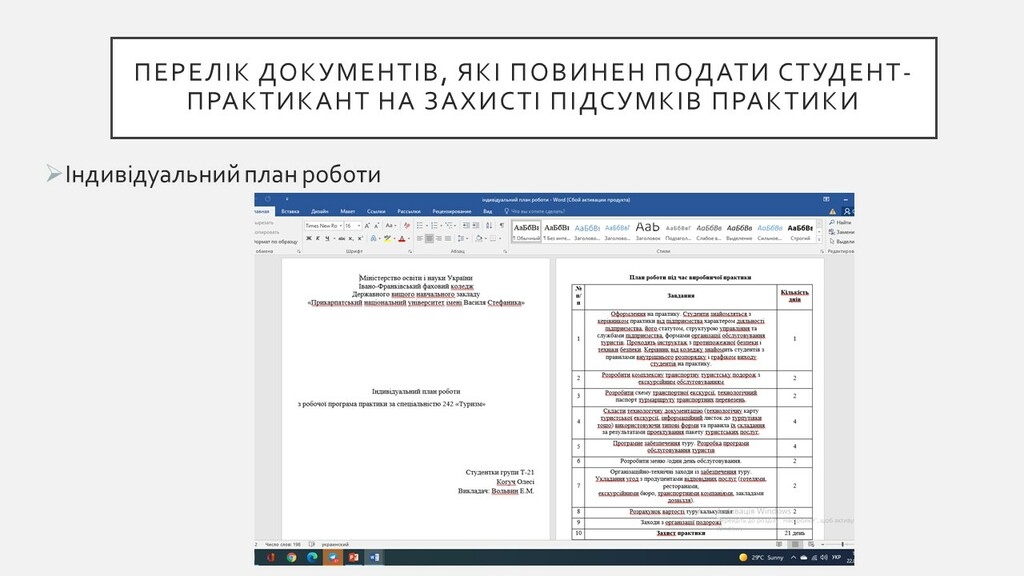Expand the font color dropdown arrow
This screenshot has width=1024, height=576.
(x=408, y=239)
